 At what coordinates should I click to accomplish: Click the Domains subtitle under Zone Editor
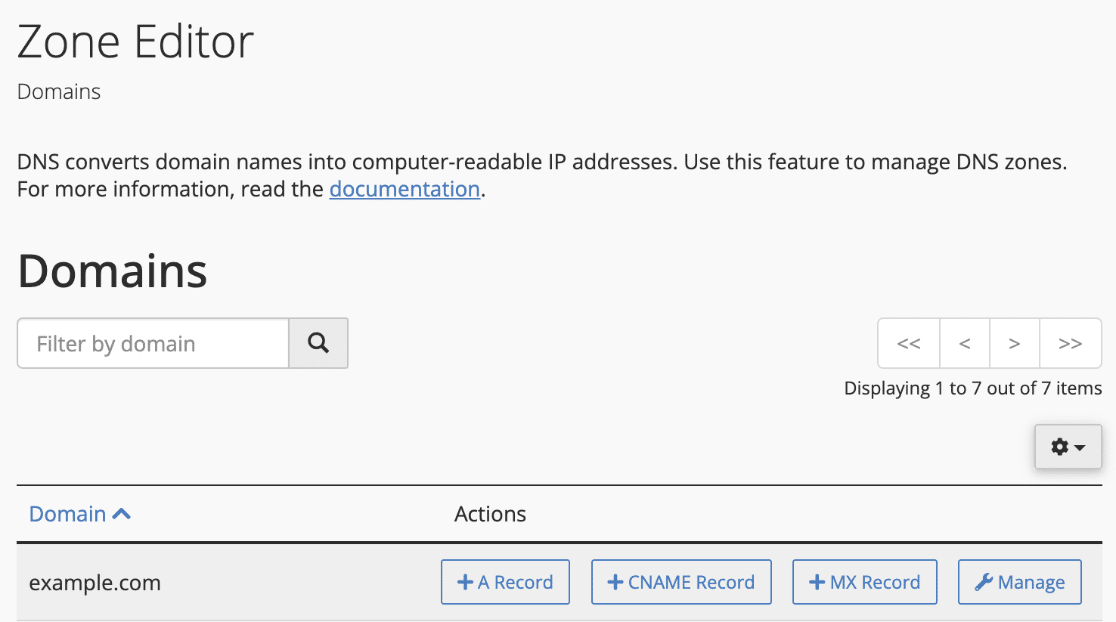point(59,92)
